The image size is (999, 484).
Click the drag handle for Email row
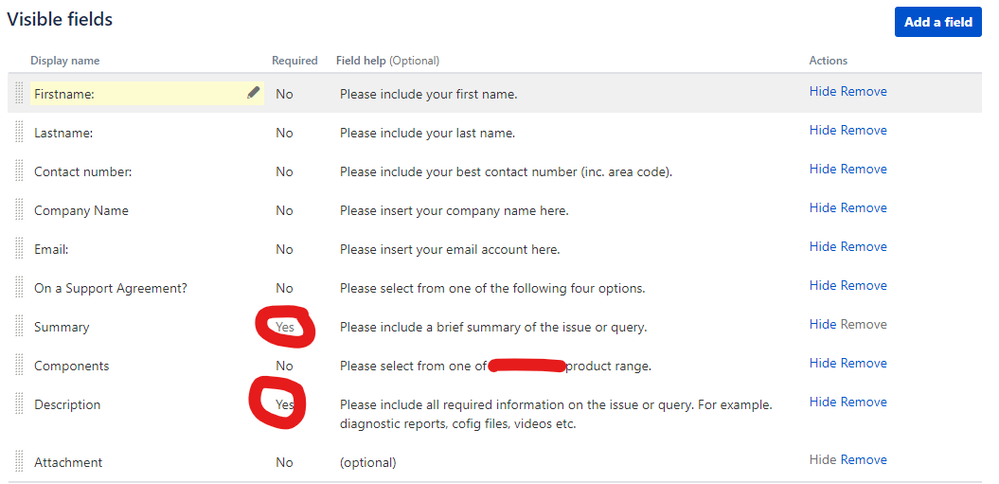tap(19, 249)
